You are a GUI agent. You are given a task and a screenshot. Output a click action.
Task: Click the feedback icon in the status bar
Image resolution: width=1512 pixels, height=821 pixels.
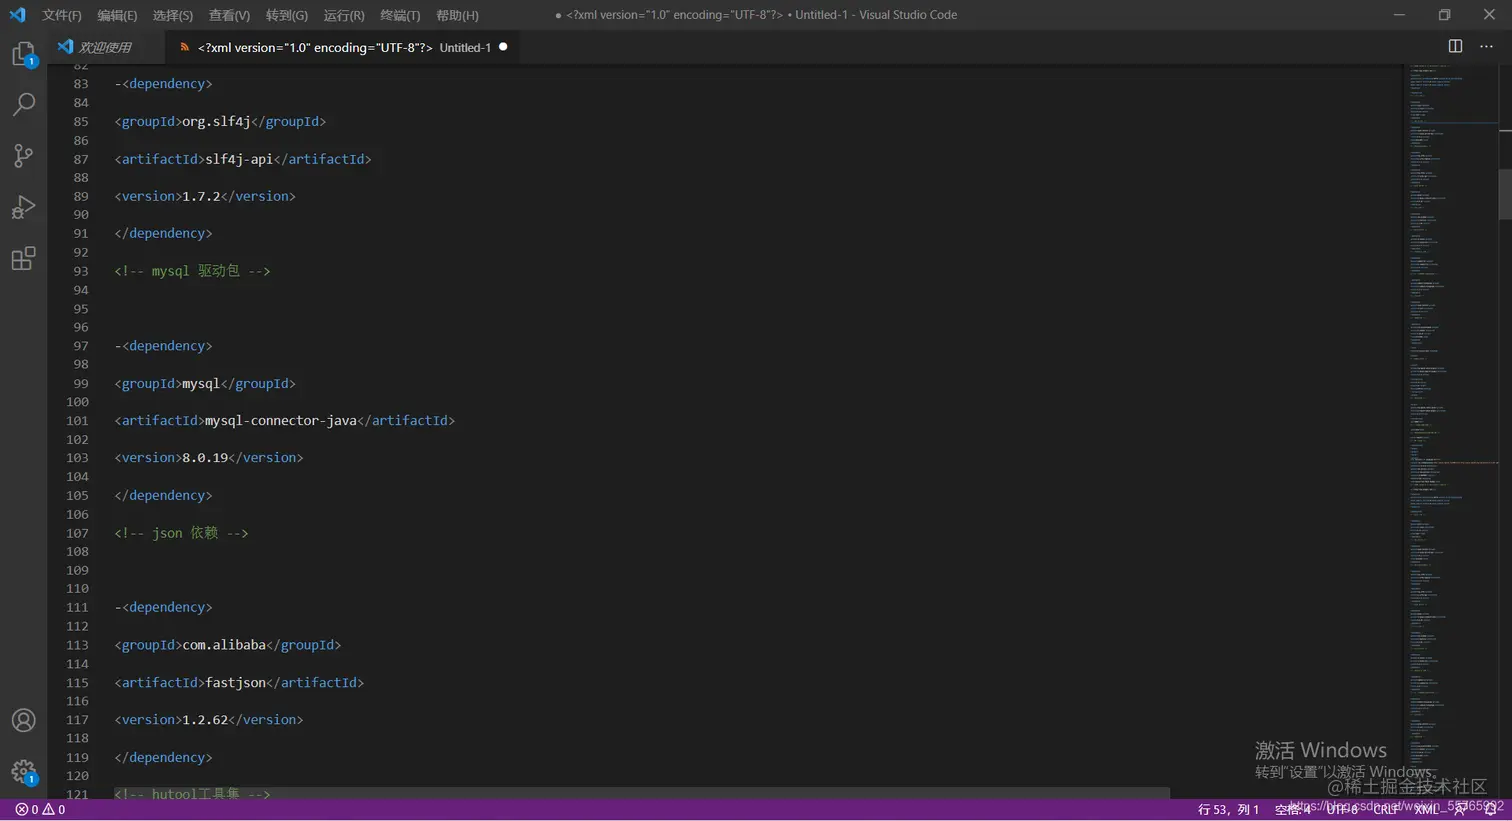1461,810
